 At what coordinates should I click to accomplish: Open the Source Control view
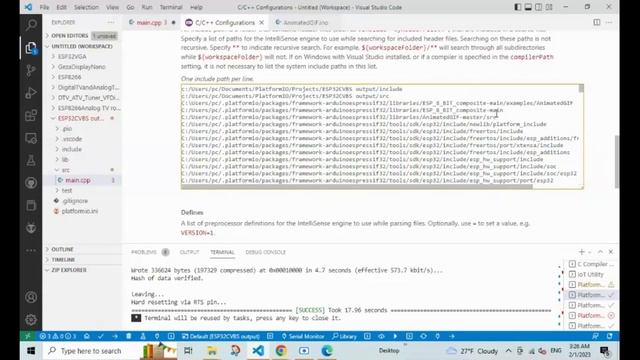pyautogui.click(x=31, y=70)
